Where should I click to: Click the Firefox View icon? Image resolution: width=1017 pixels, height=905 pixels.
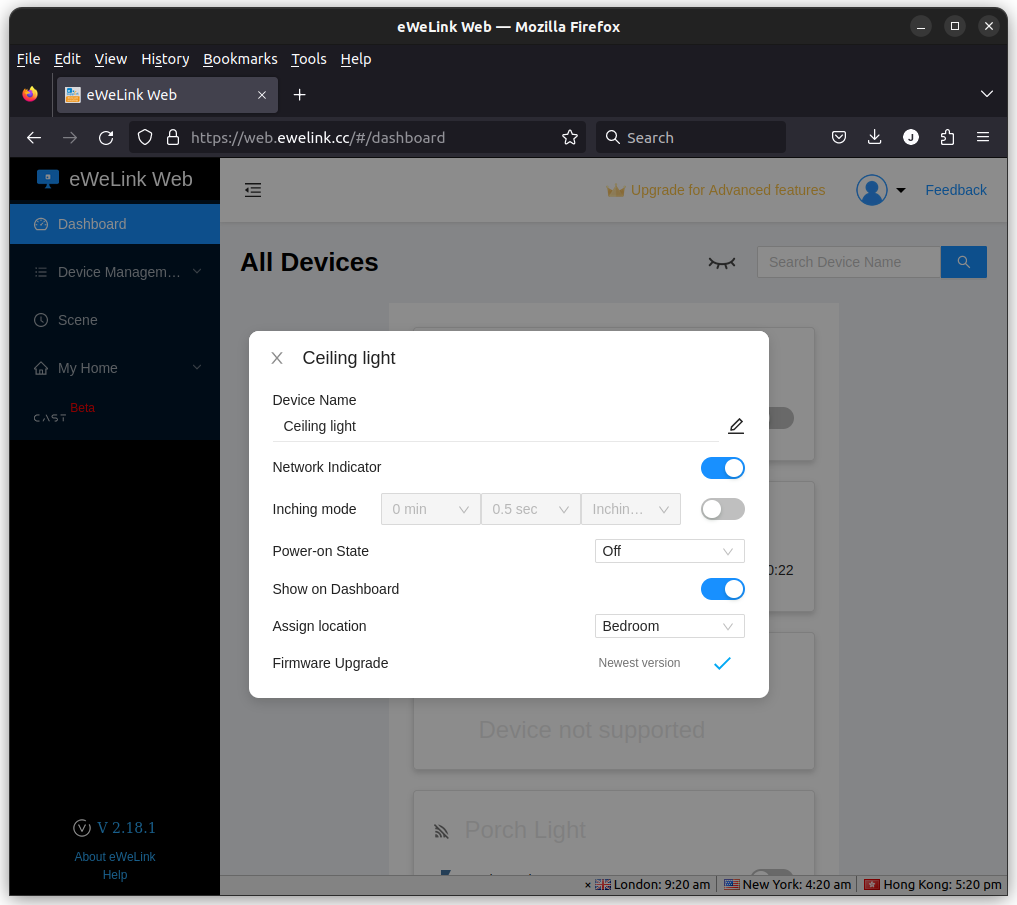click(x=30, y=95)
